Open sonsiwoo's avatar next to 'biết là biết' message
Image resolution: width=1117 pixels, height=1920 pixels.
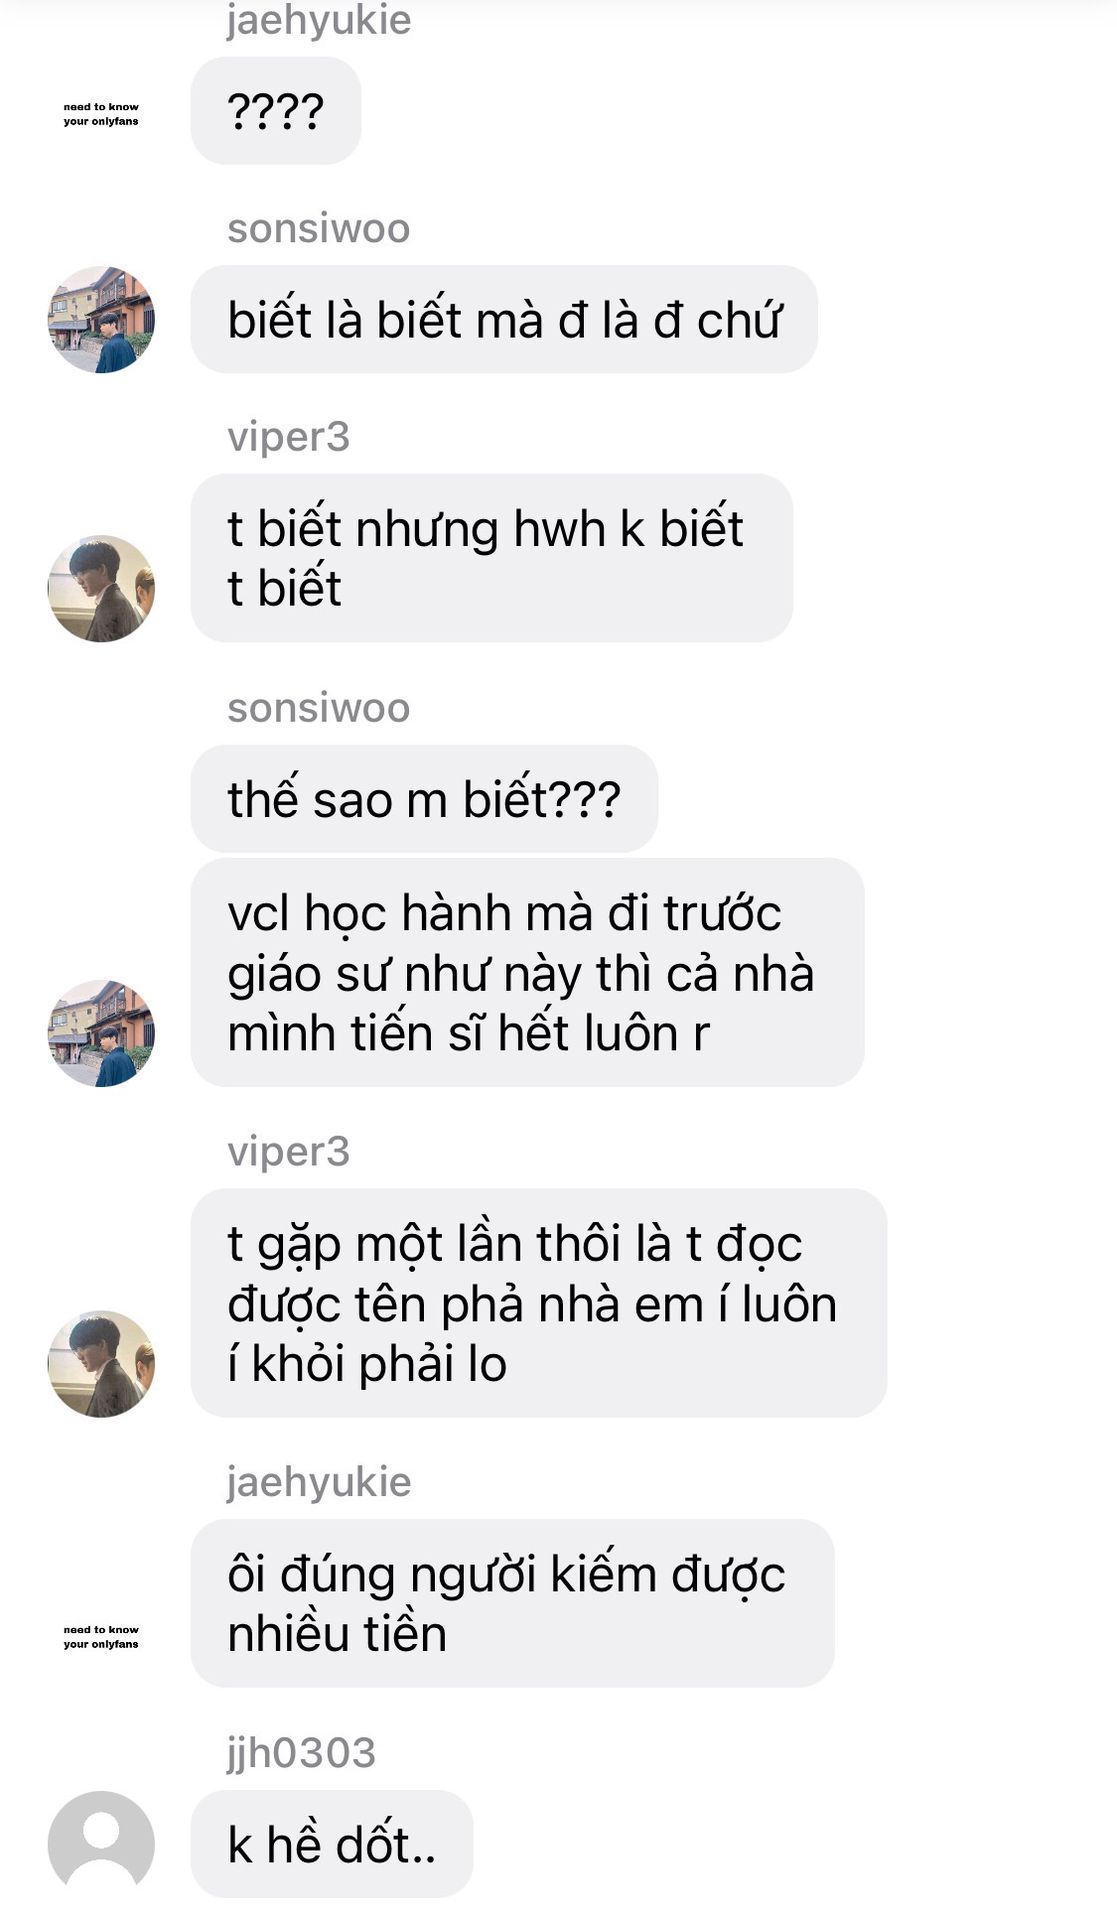(101, 319)
